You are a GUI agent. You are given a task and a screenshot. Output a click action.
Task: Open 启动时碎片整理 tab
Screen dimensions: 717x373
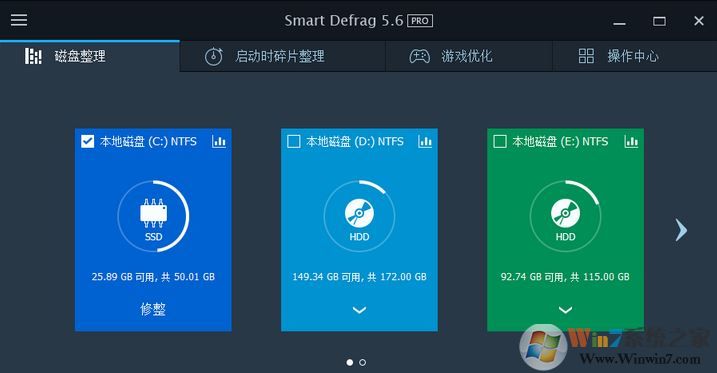tap(283, 56)
